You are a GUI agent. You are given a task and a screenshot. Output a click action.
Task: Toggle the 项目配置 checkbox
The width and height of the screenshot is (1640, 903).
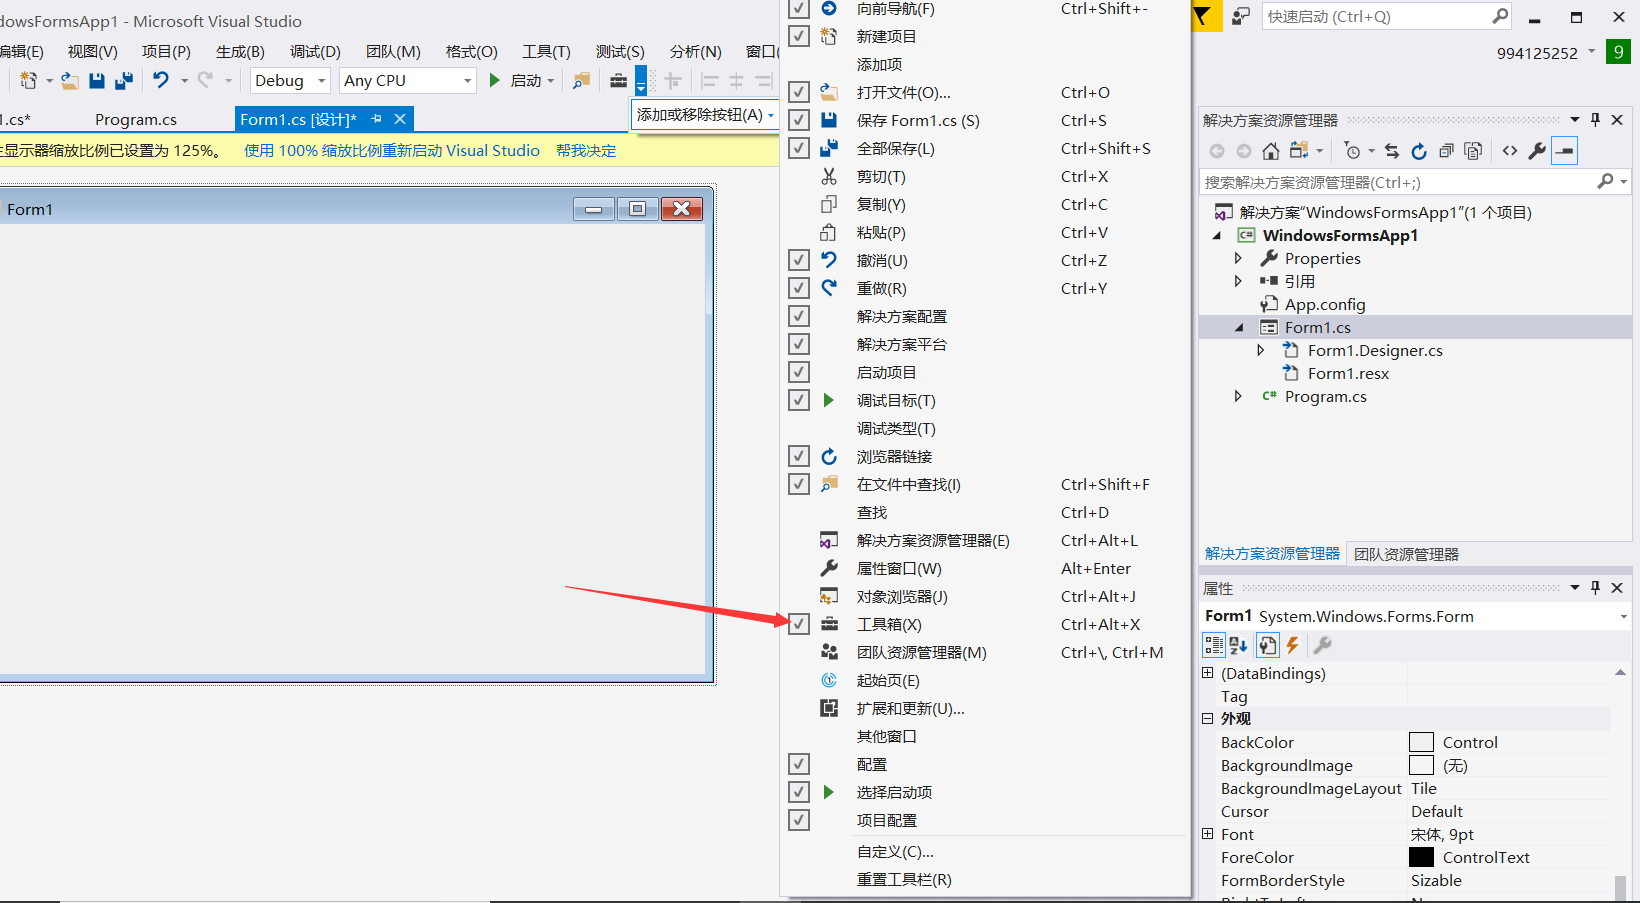tap(798, 820)
